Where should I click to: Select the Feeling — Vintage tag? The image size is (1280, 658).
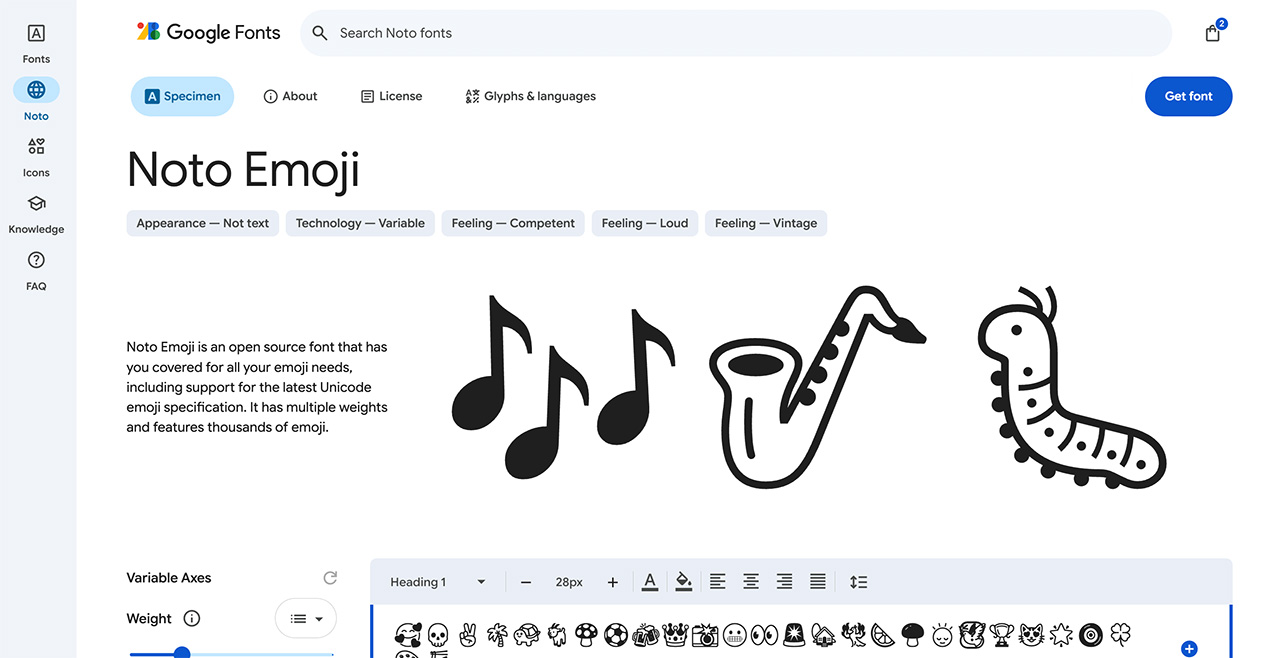pyautogui.click(x=766, y=223)
